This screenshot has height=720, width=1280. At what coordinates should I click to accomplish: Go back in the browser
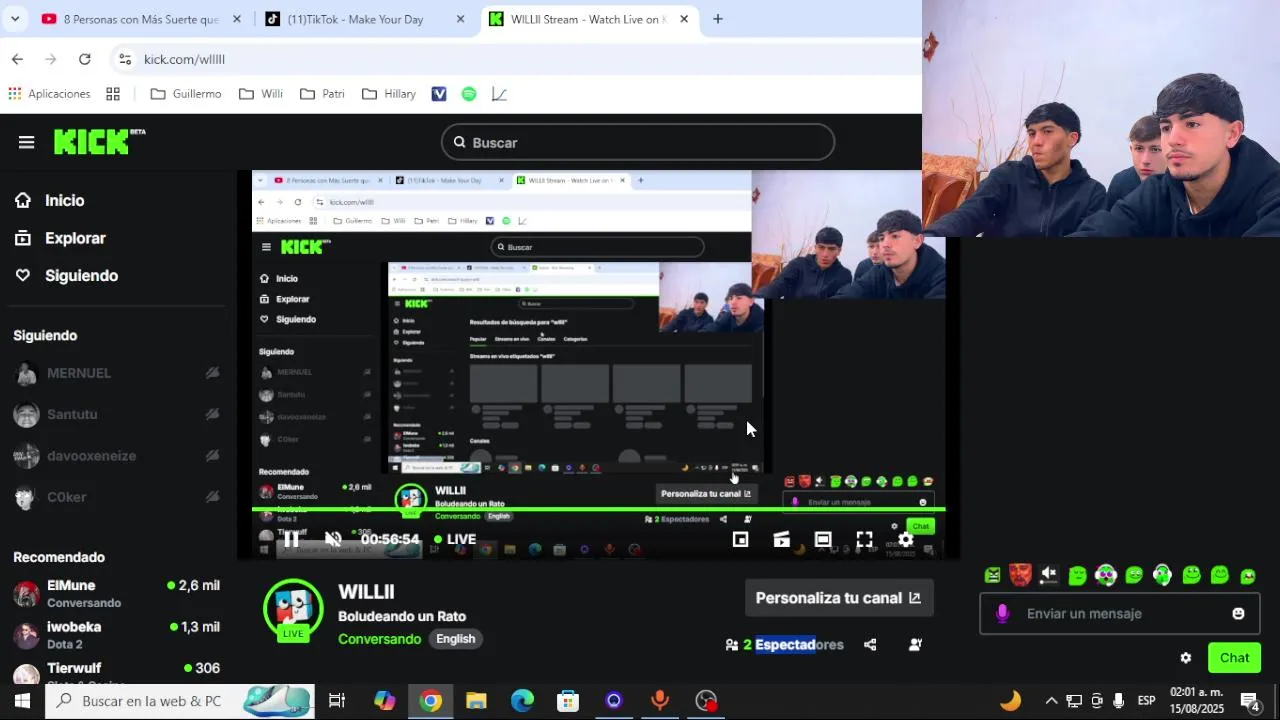click(17, 59)
